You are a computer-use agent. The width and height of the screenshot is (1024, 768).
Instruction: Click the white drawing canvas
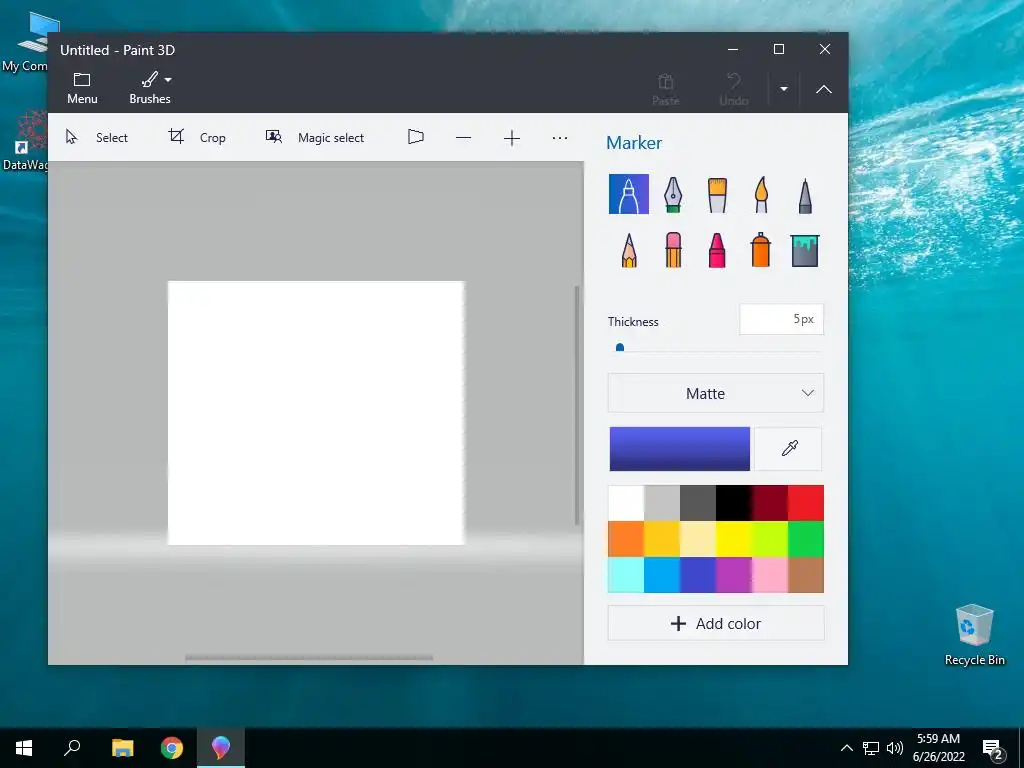316,413
